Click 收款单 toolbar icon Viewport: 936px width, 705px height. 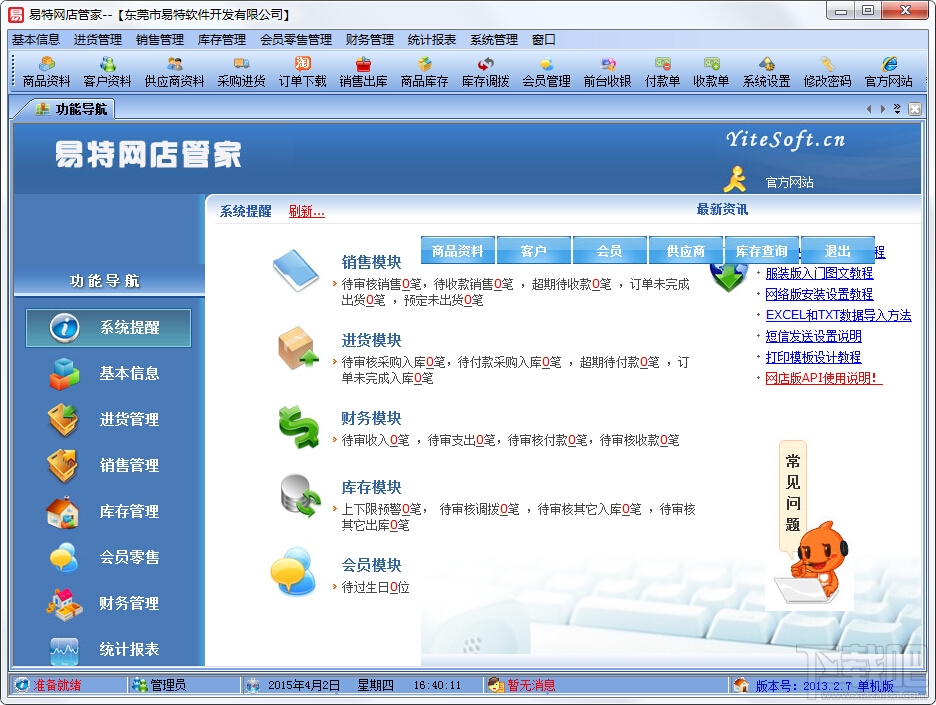(x=711, y=72)
